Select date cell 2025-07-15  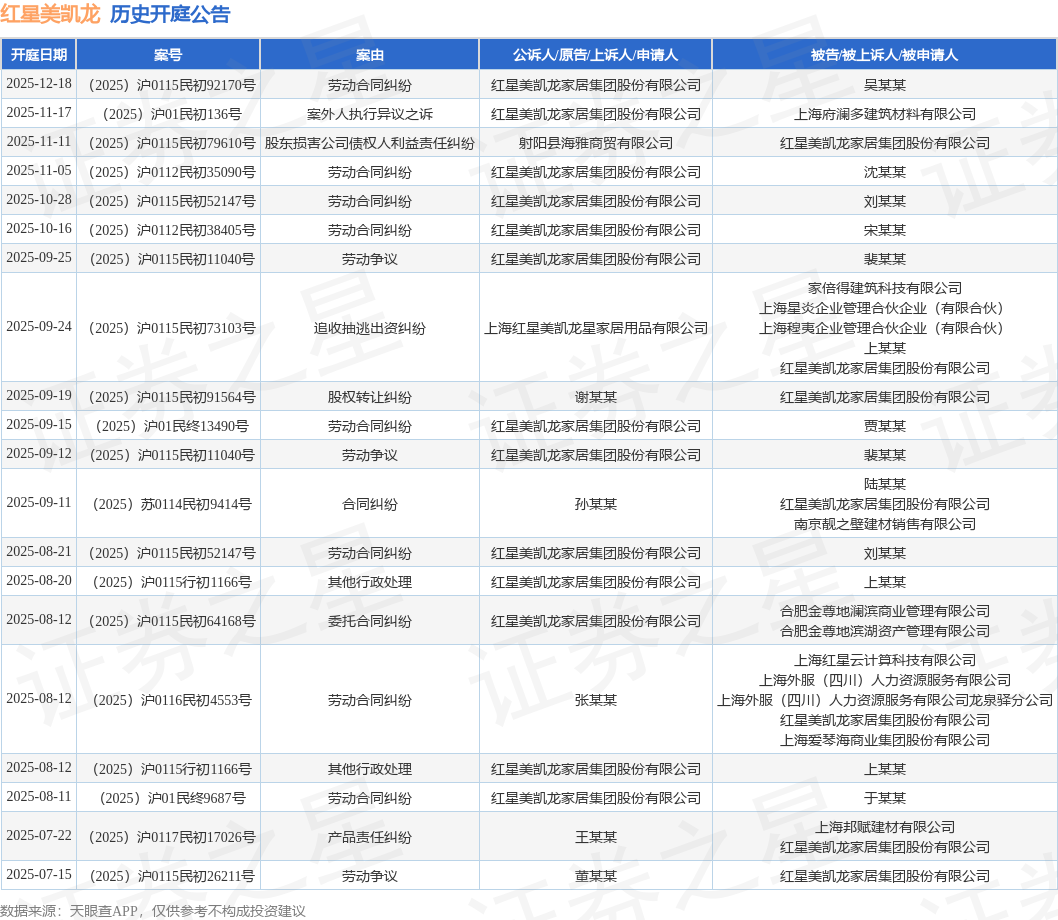[x=38, y=875]
